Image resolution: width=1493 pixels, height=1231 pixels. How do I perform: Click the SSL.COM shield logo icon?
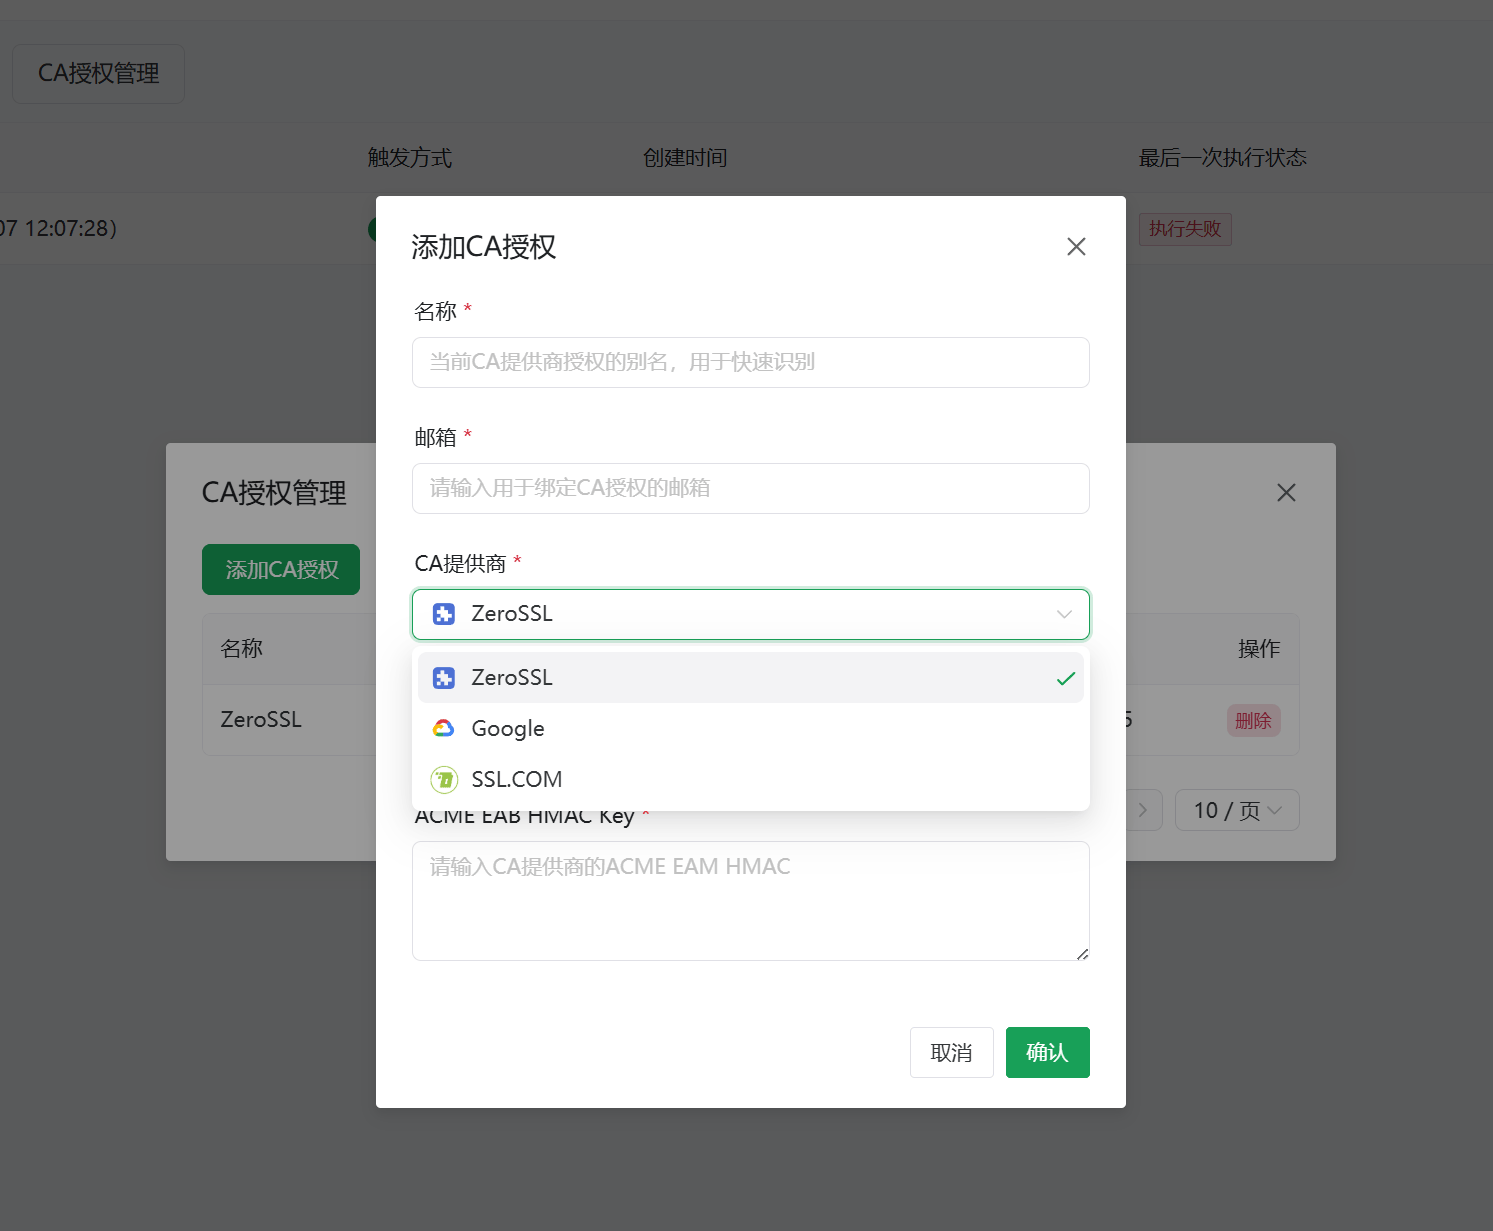click(443, 779)
